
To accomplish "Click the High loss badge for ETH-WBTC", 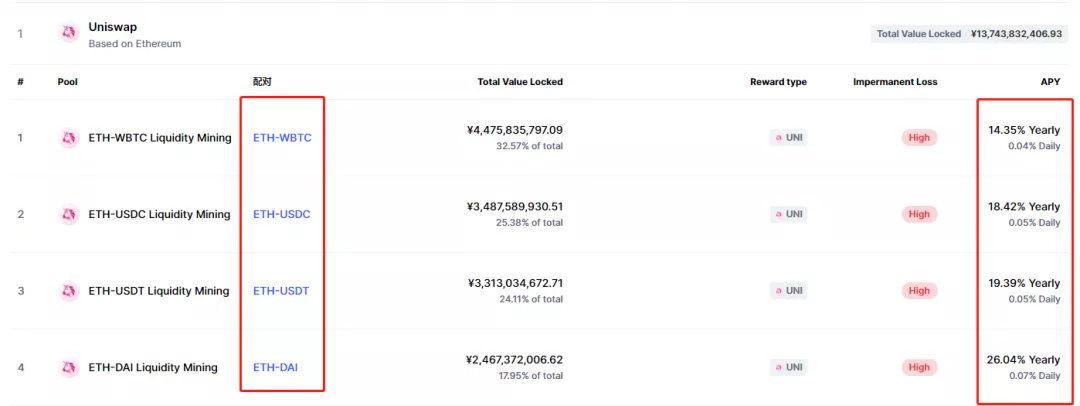I will click(919, 137).
